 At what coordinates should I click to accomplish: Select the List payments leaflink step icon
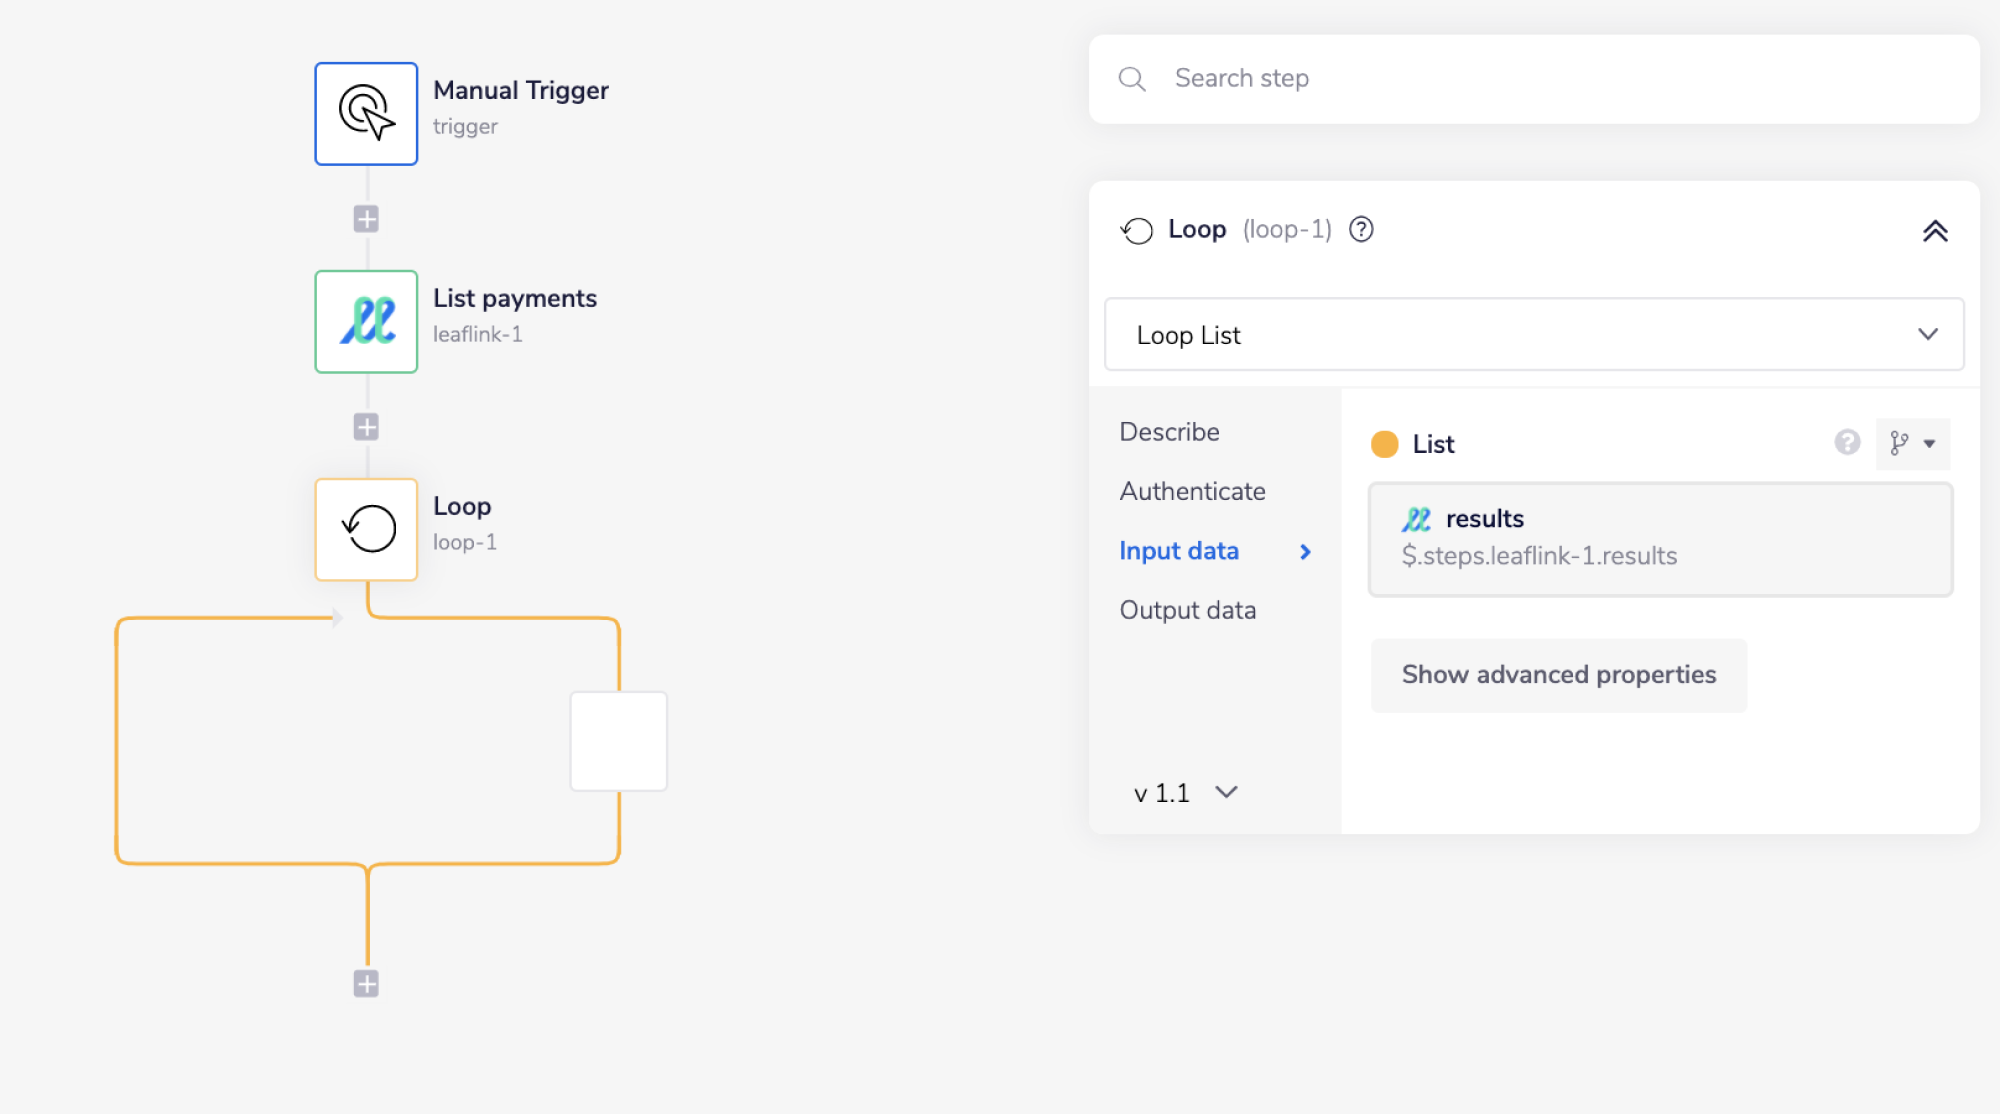tap(366, 322)
